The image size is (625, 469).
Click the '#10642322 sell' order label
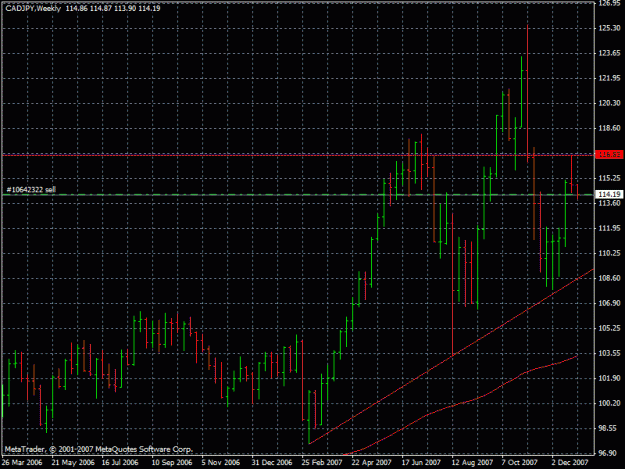(31, 190)
